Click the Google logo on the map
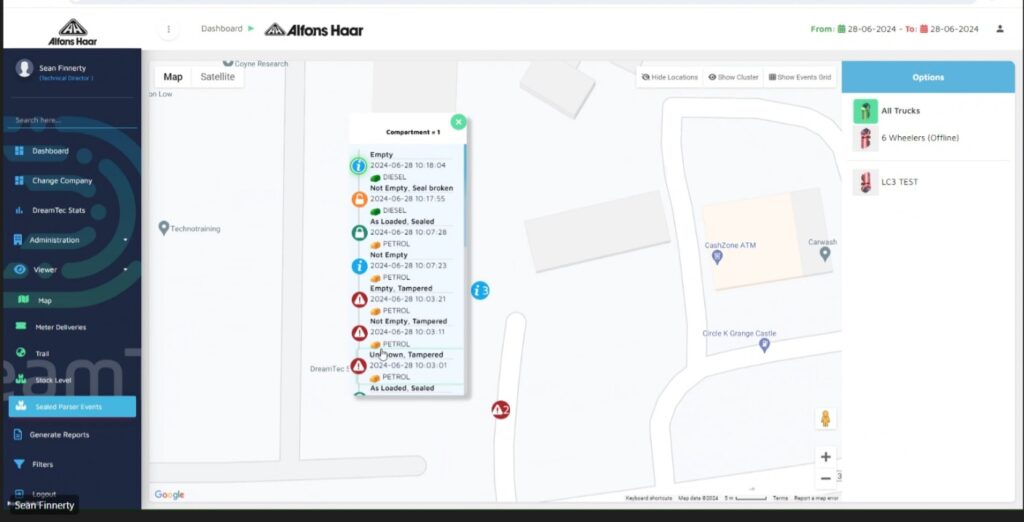Viewport: 1024px width, 522px height. tap(169, 495)
